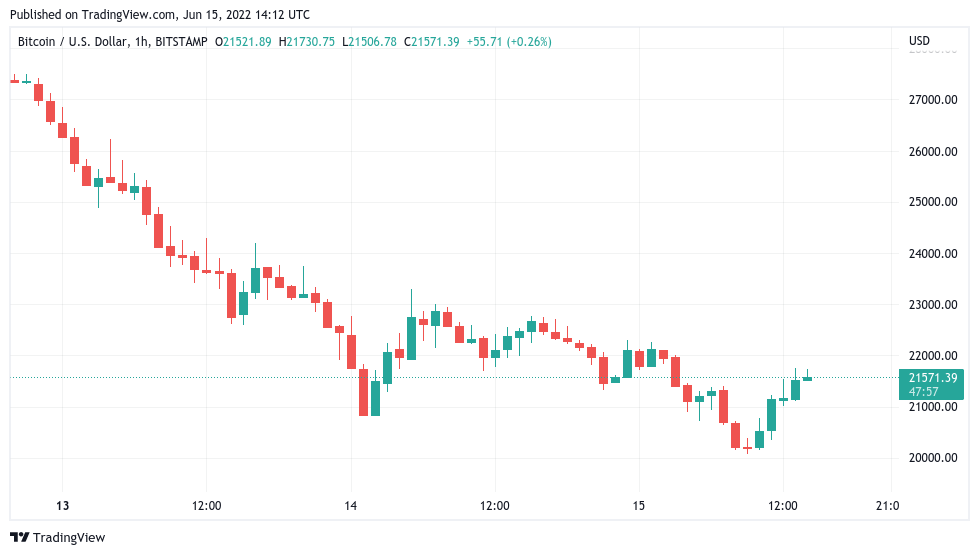Click the current price label 21571.39

click(x=933, y=378)
